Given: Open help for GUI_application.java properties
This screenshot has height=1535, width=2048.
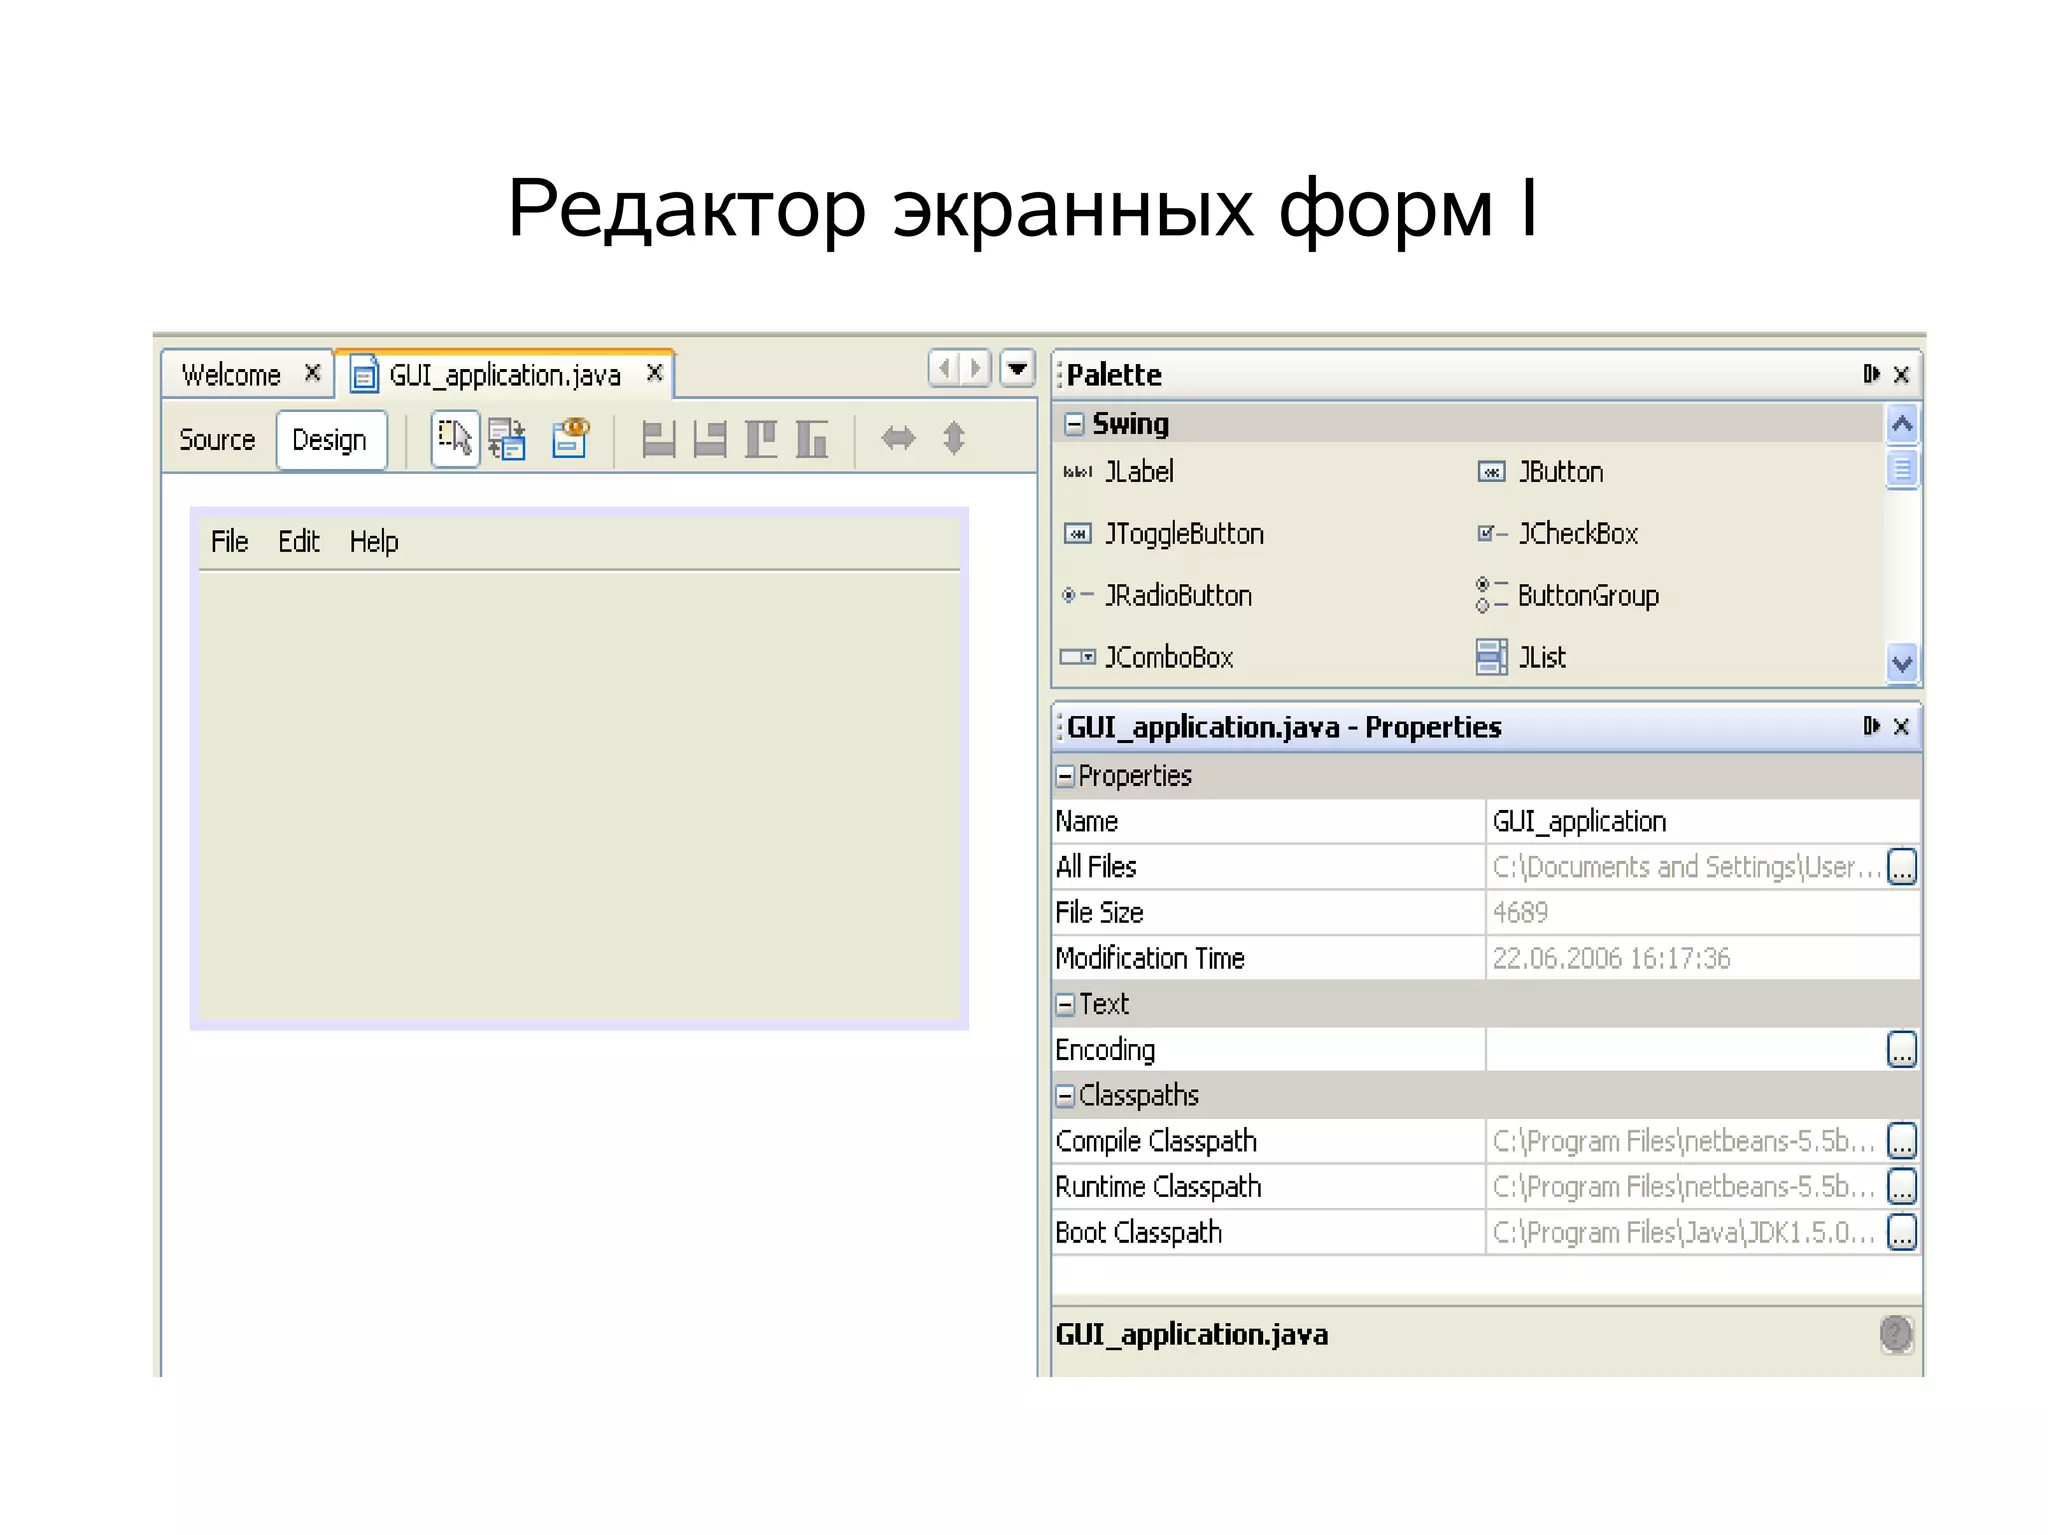Looking at the screenshot, I should tap(1896, 1334).
